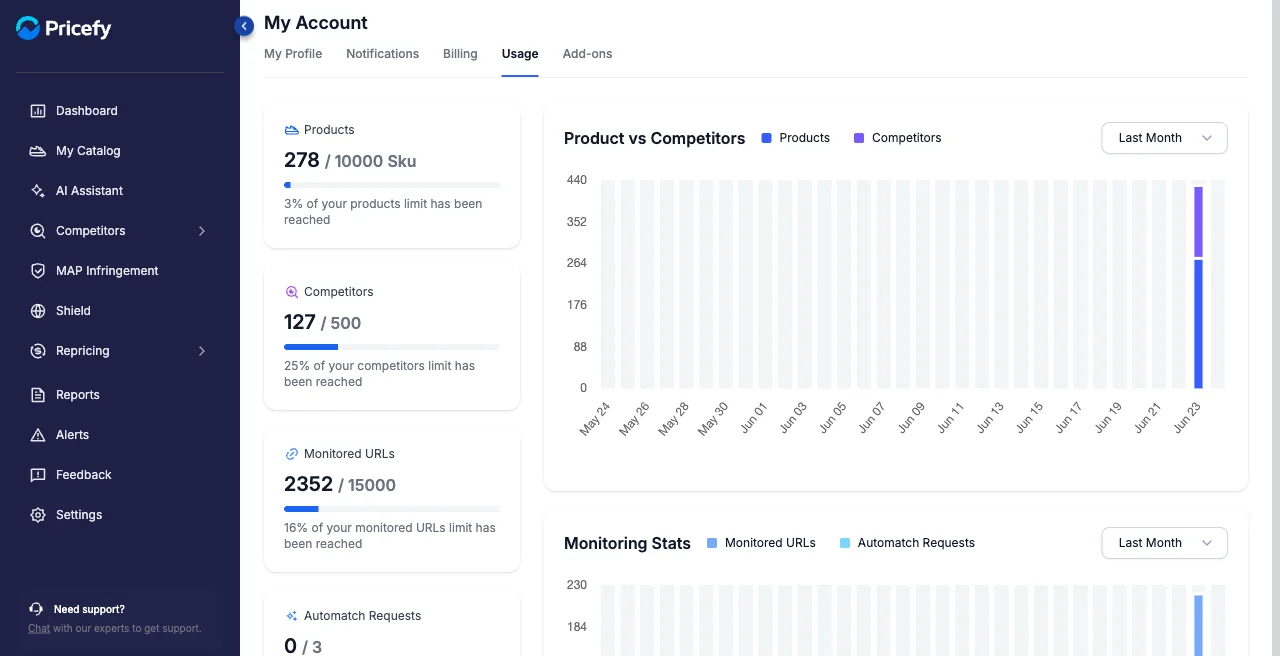This screenshot has width=1280, height=656.
Task: Click the blue Products bar for Jun 23
Action: 1198,324
